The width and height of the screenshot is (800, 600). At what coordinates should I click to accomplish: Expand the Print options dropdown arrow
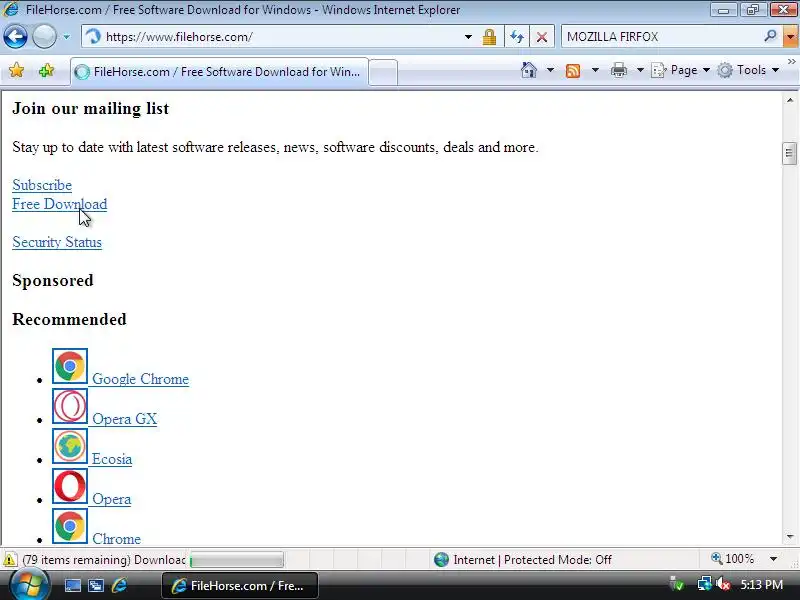[x=640, y=70]
